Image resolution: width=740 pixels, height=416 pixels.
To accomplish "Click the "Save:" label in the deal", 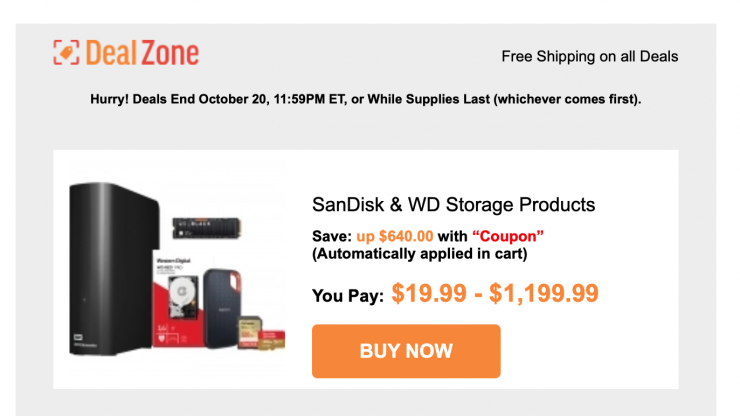I will (x=332, y=236).
